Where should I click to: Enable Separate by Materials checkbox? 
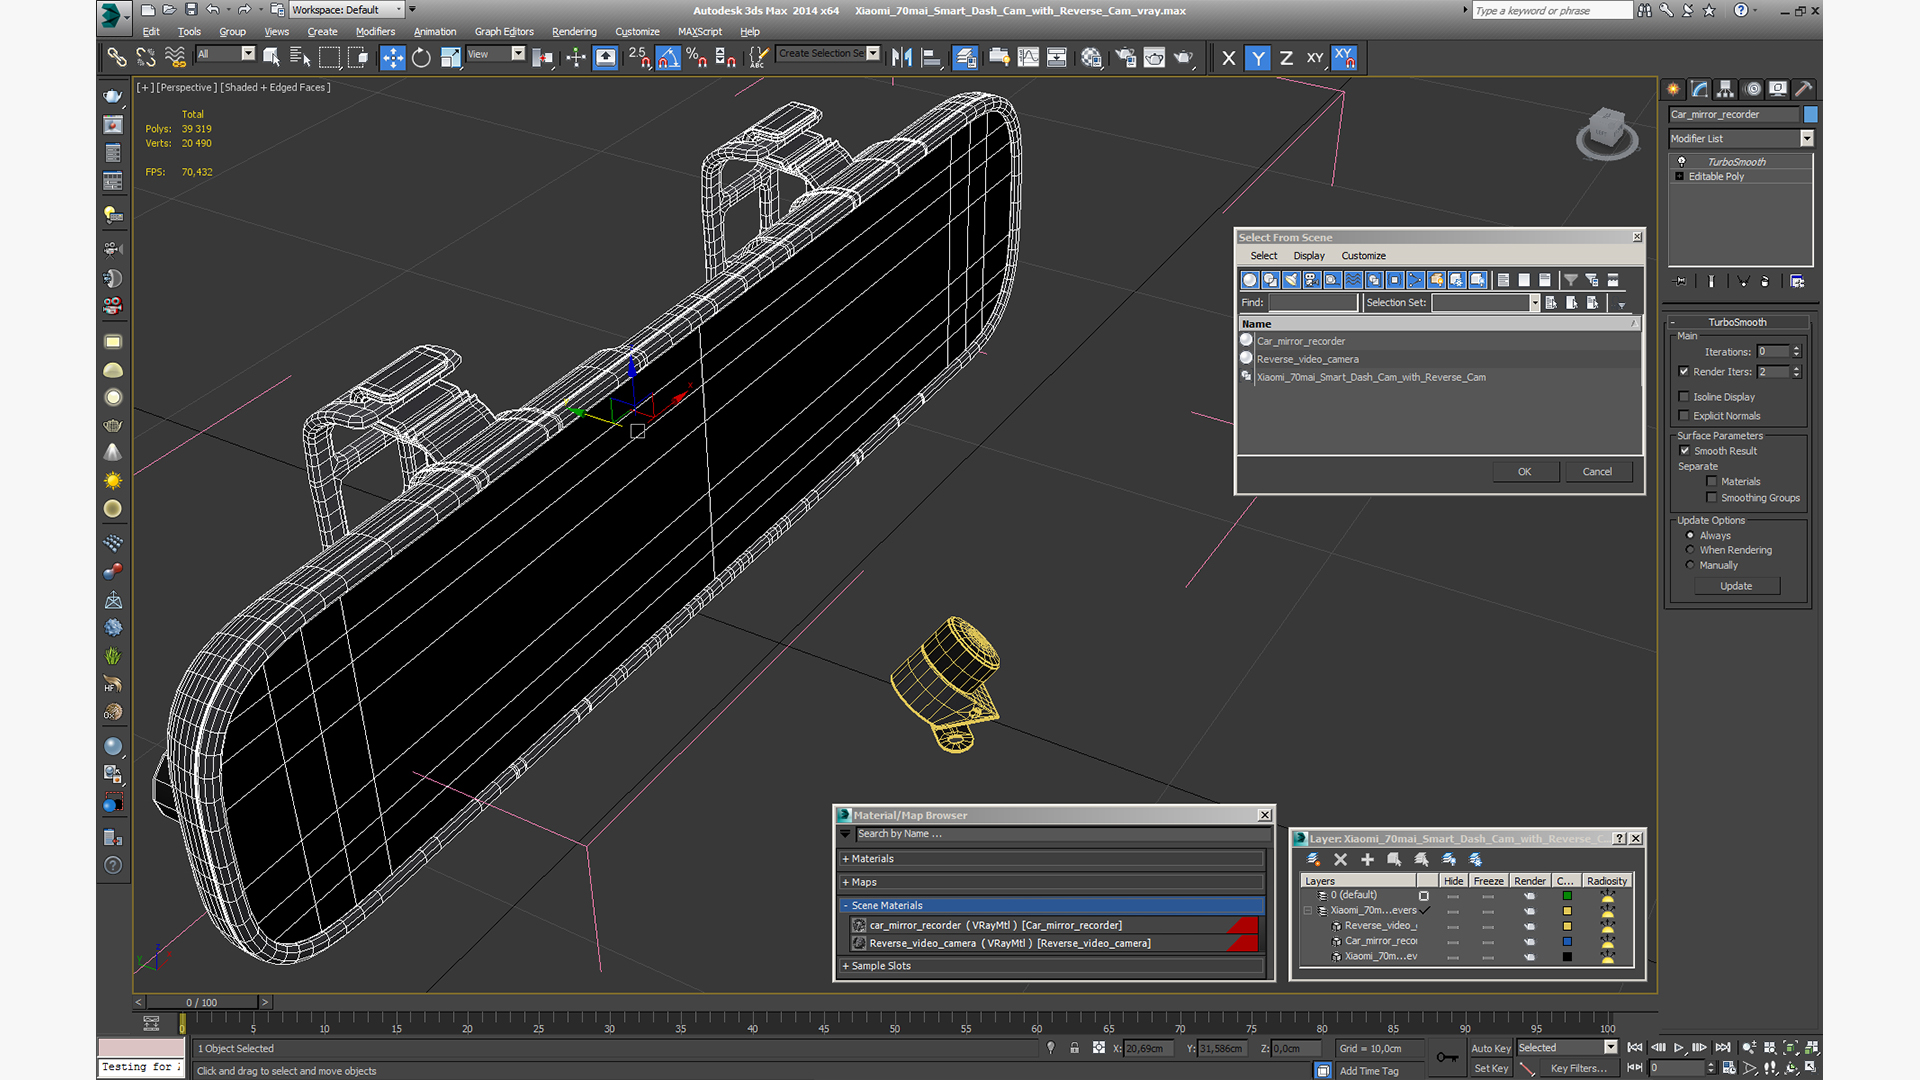tap(1711, 482)
